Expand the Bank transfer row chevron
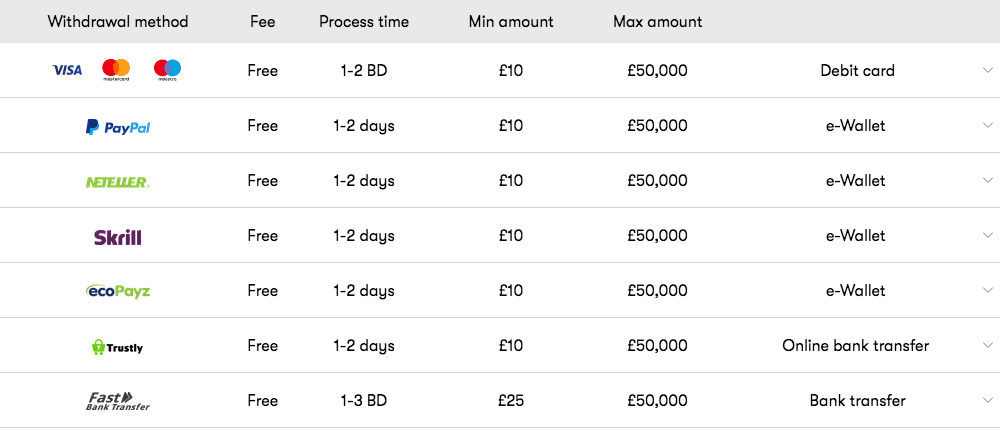Image resolution: width=1000 pixels, height=430 pixels. pos(989,400)
